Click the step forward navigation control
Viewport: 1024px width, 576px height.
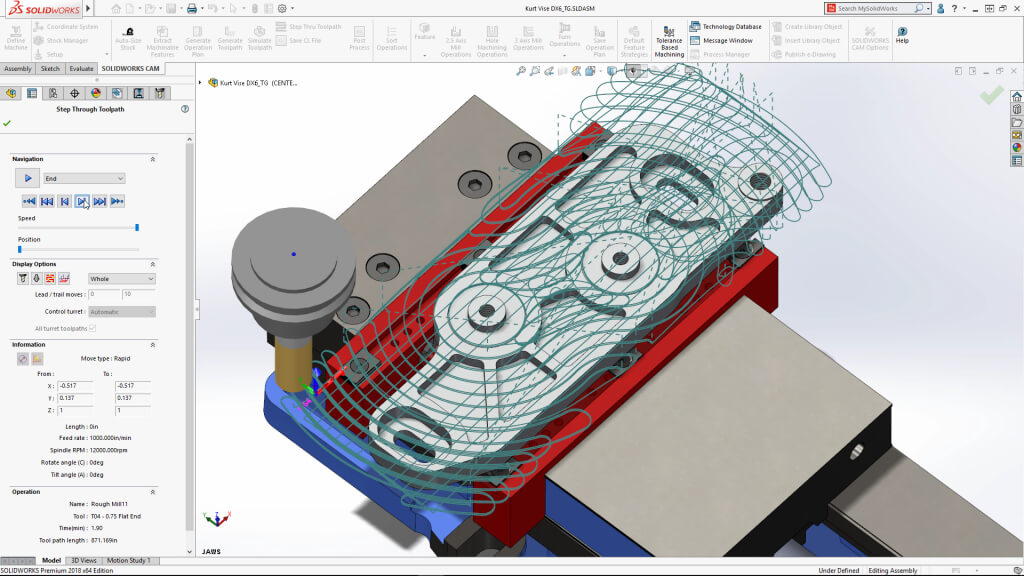coord(84,201)
